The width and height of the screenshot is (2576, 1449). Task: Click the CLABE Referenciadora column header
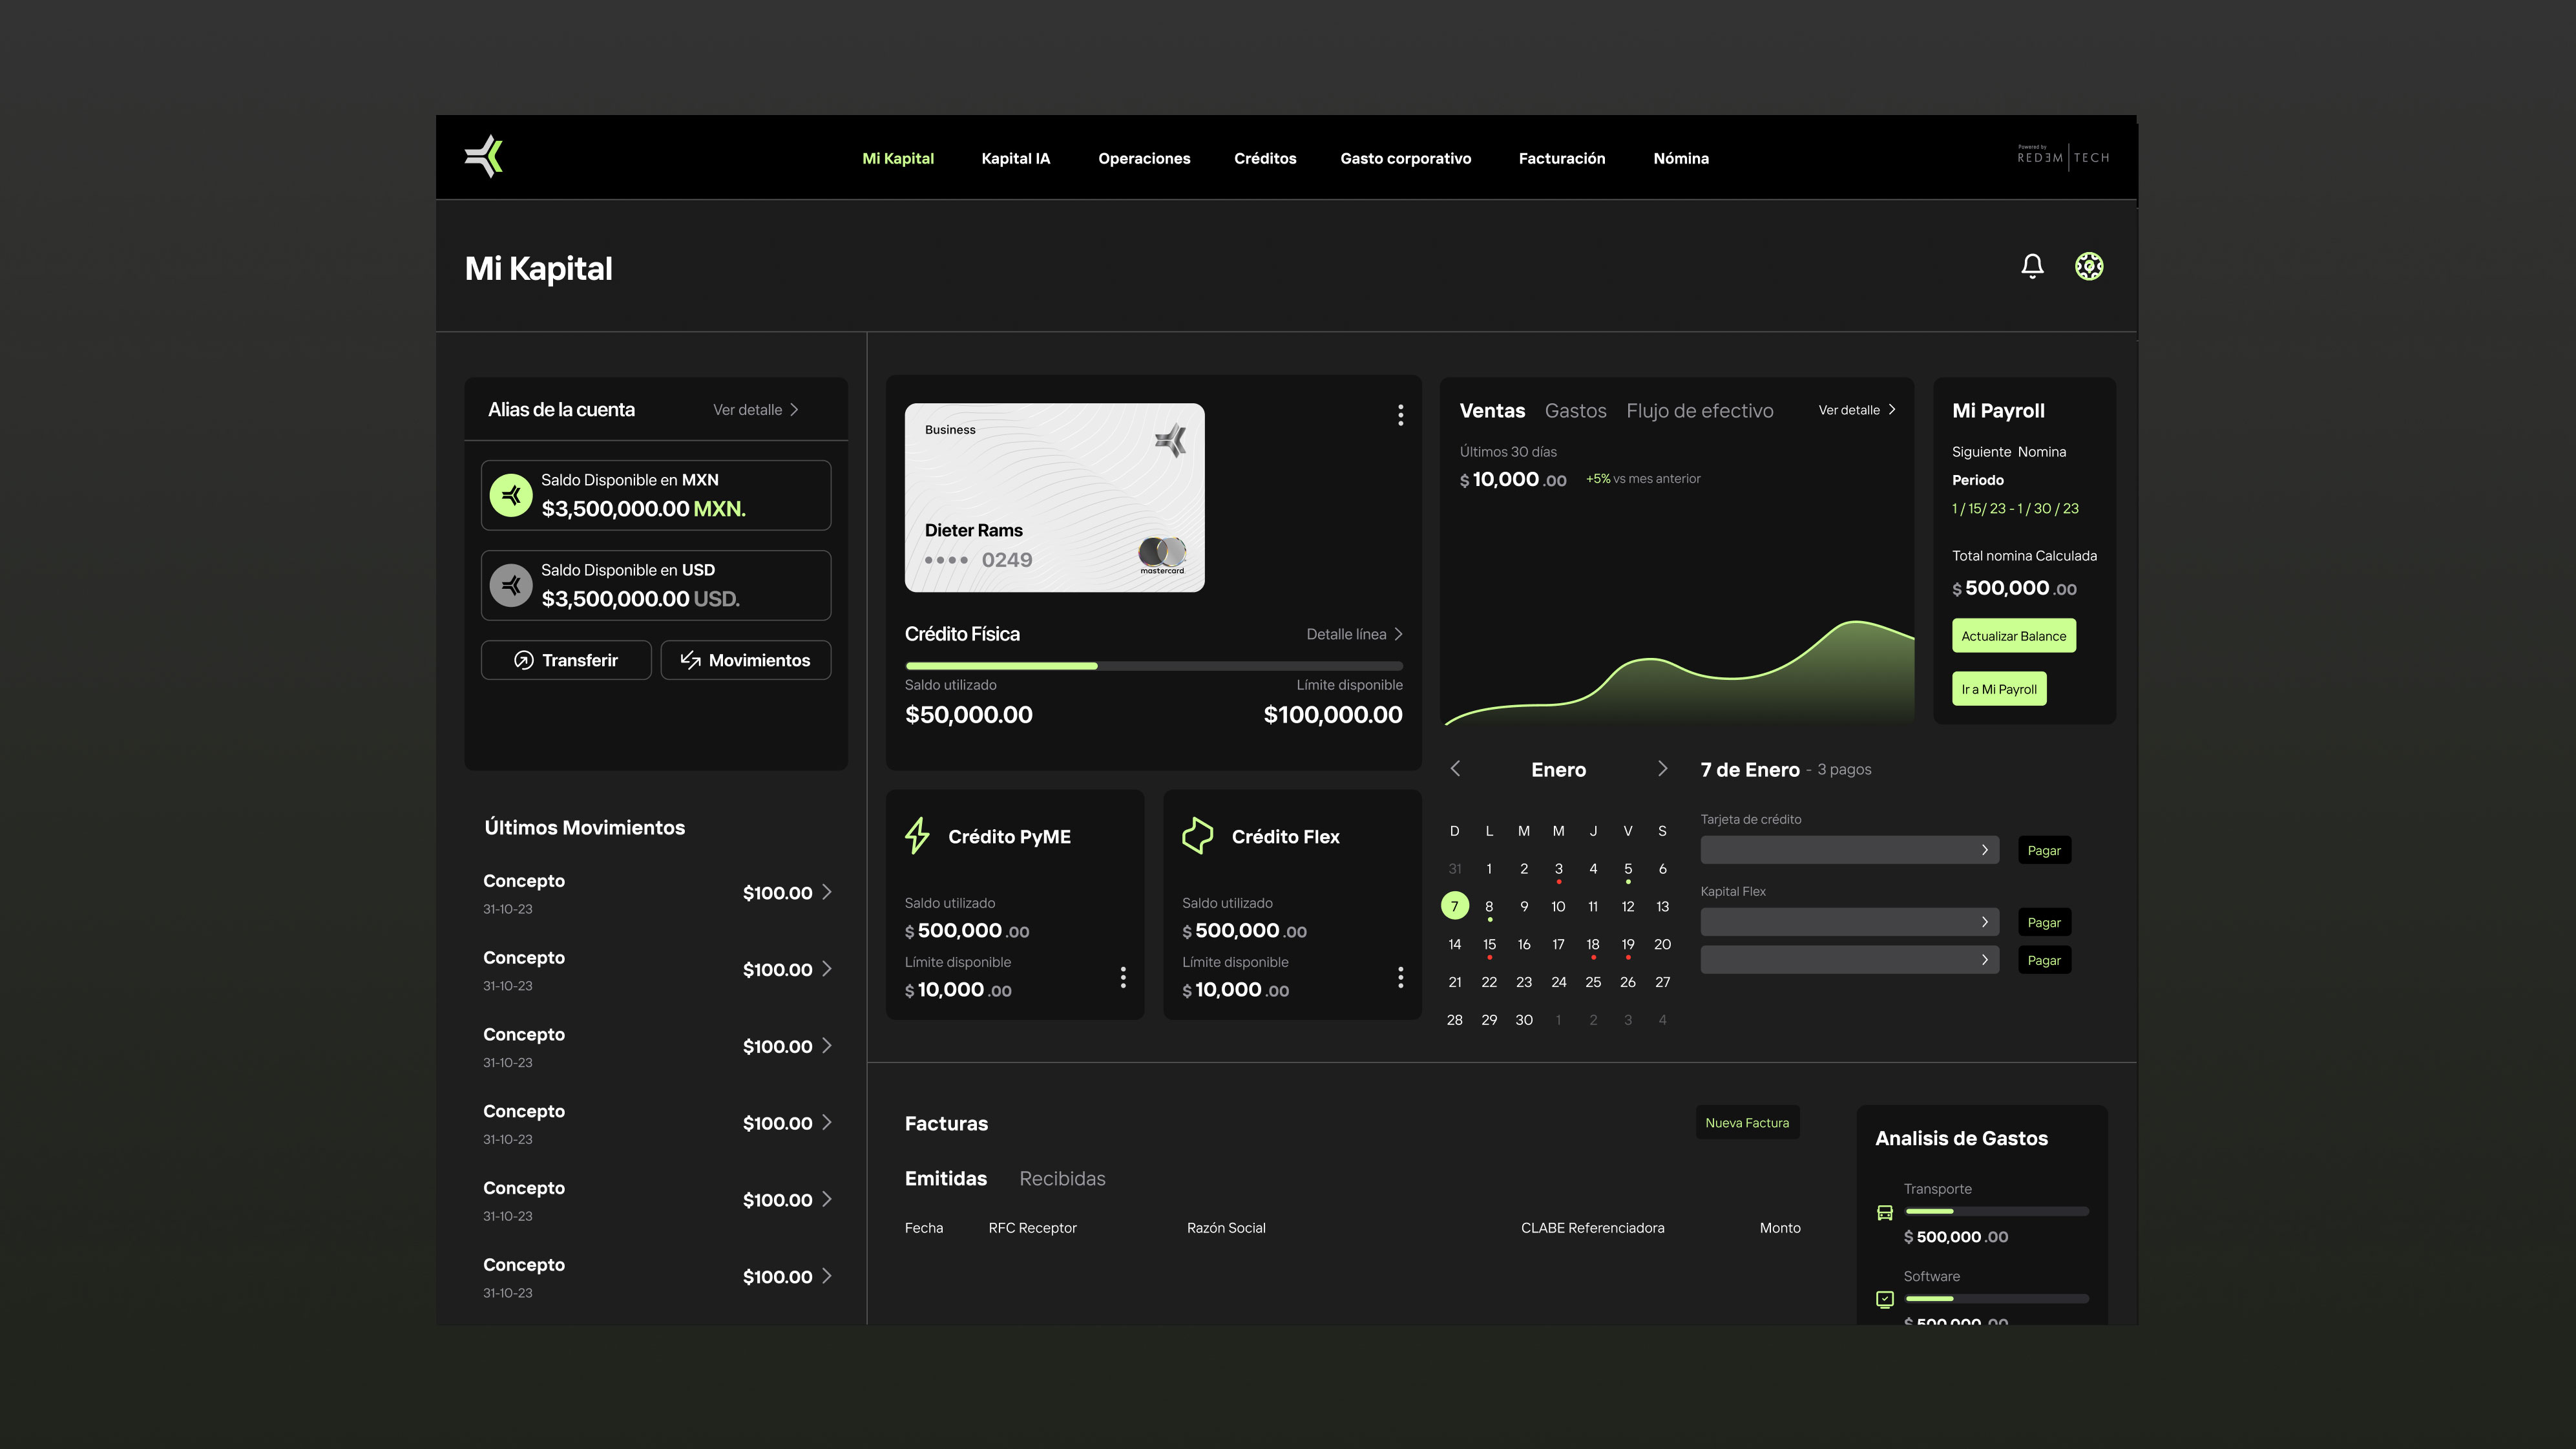[x=1592, y=1228]
